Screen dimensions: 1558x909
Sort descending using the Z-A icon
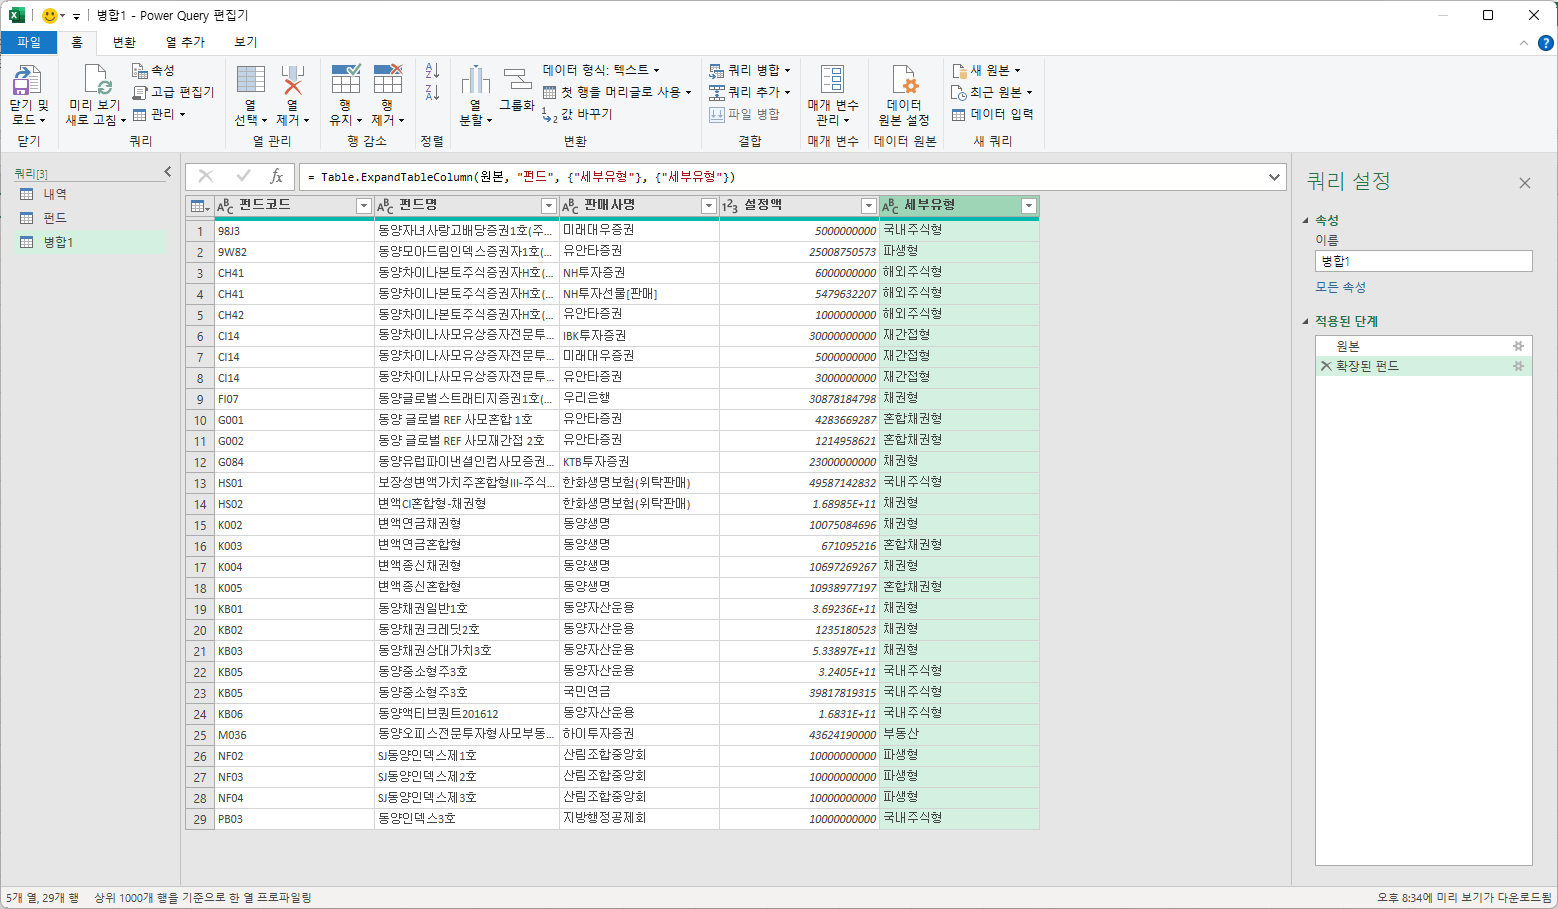click(x=432, y=93)
